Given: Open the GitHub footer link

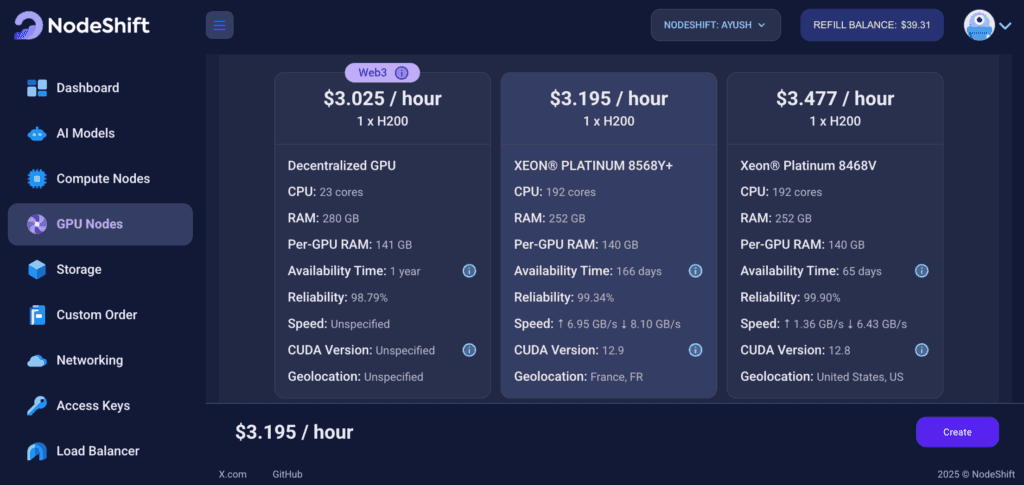Looking at the screenshot, I should pos(287,474).
